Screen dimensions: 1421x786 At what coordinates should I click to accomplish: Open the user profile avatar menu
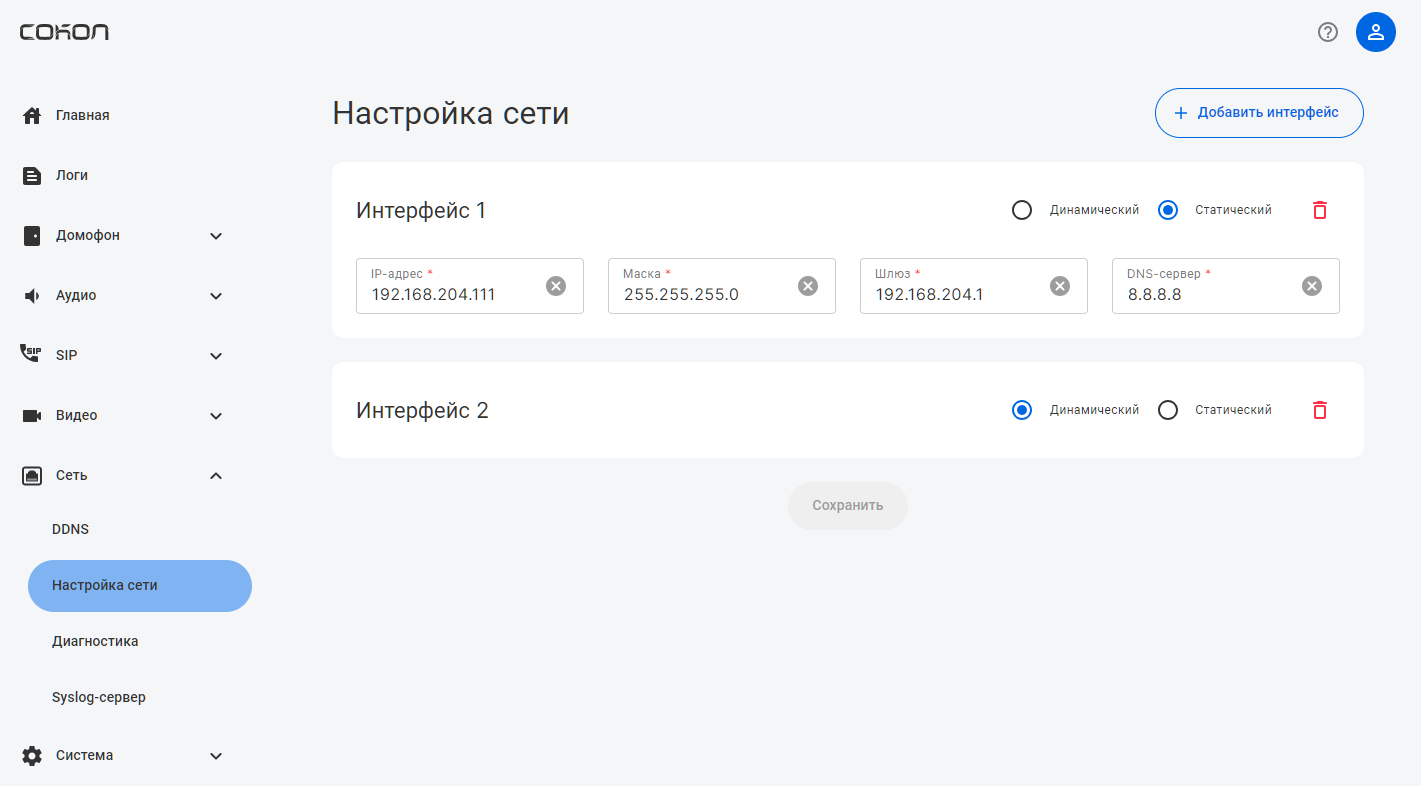click(1375, 32)
